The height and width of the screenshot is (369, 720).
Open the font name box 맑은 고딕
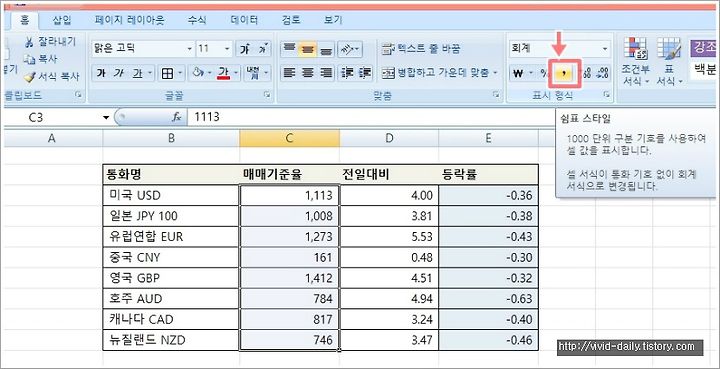click(143, 49)
